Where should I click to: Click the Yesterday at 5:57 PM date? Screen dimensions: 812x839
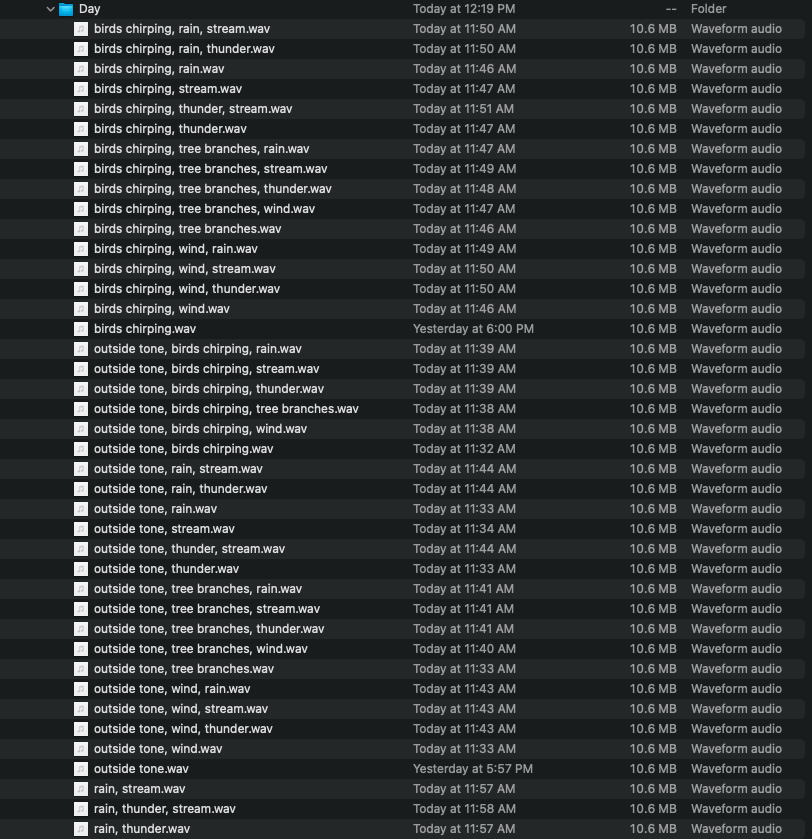473,769
